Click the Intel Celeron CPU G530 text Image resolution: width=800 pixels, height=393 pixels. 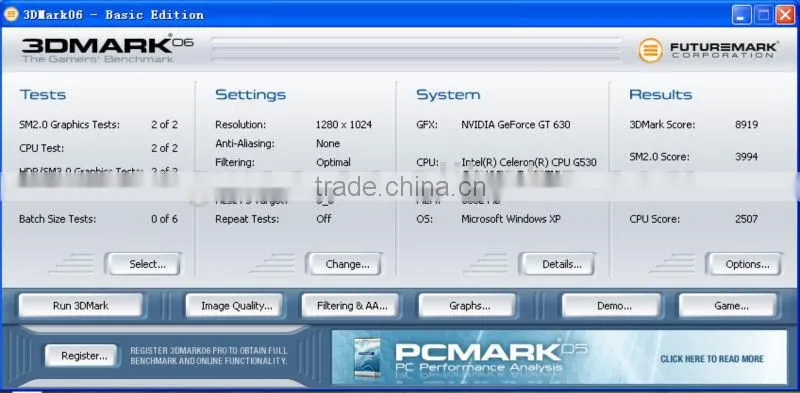click(529, 162)
